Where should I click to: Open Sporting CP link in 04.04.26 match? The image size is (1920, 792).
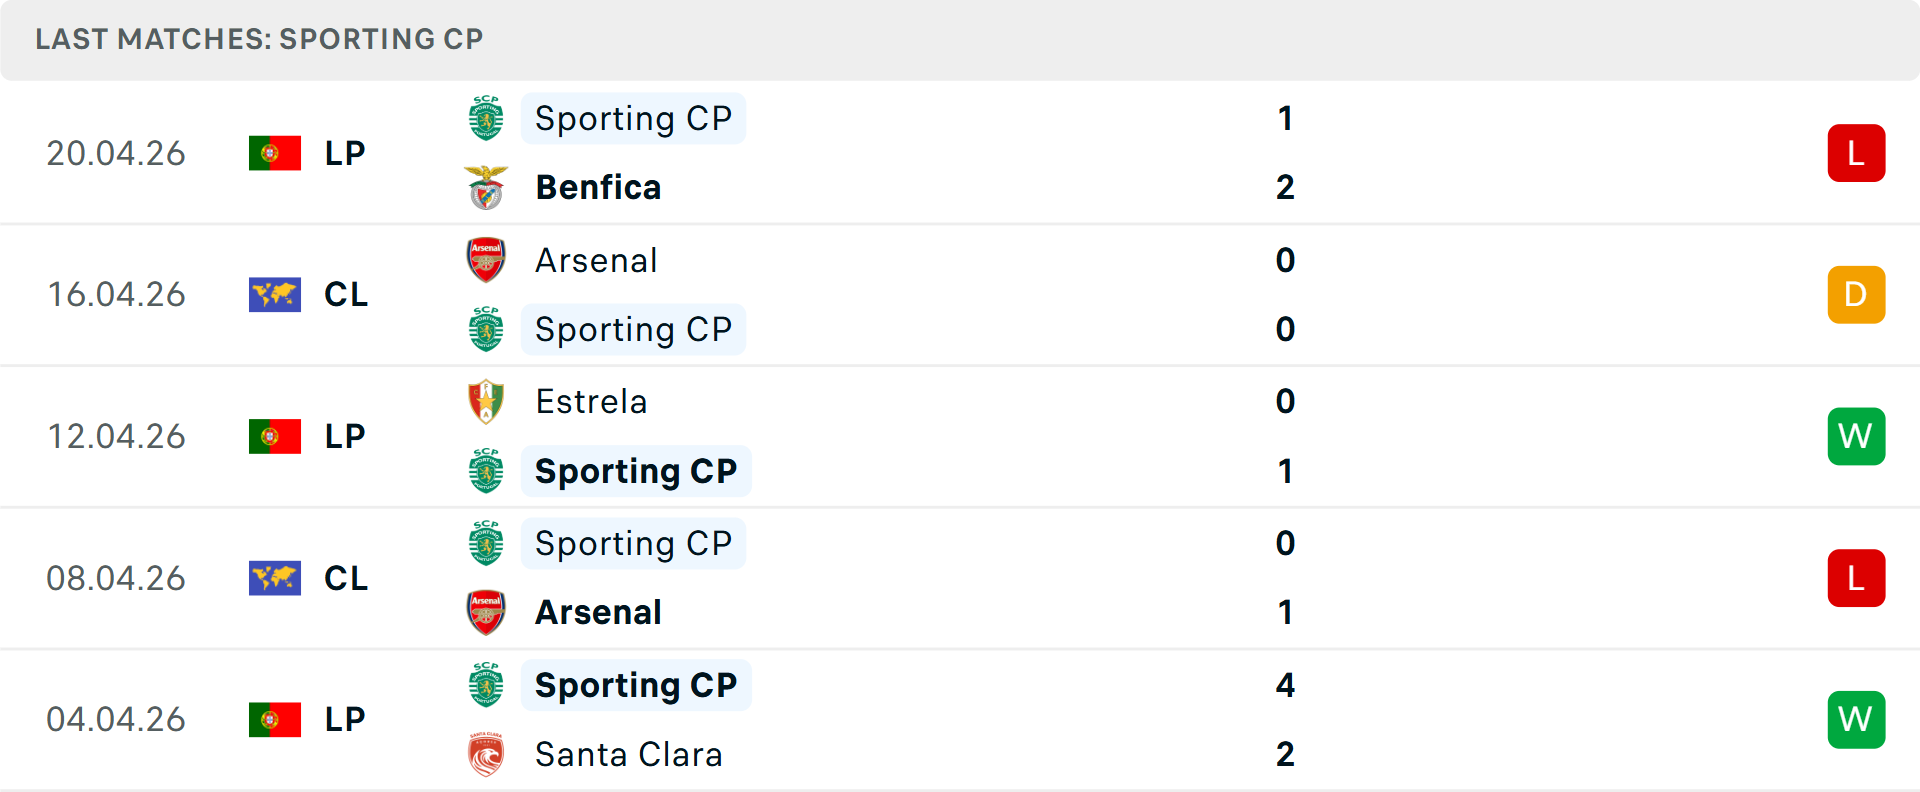(635, 686)
